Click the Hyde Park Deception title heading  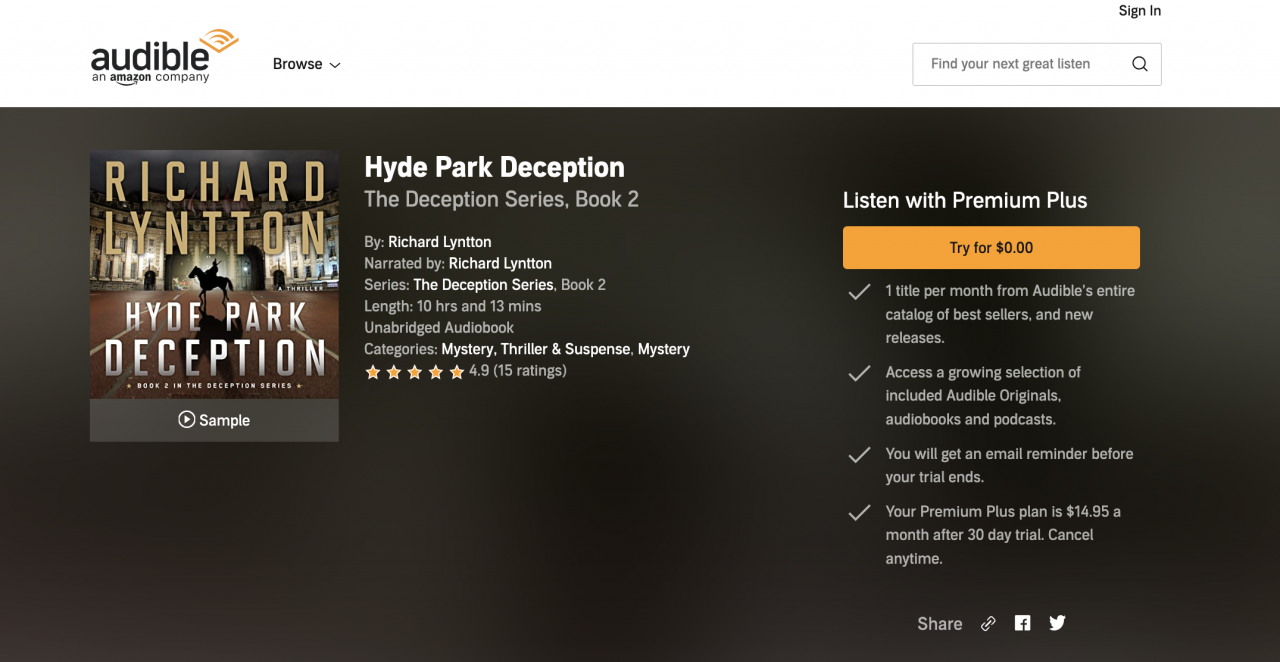[494, 167]
